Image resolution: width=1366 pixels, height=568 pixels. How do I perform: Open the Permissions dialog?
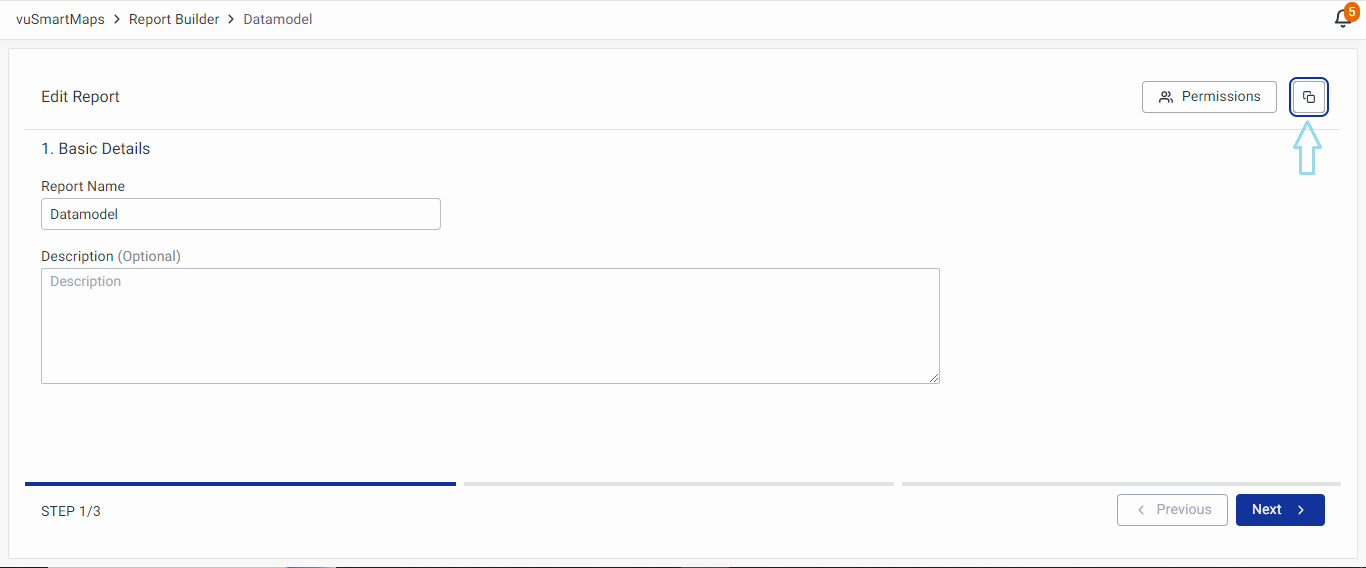point(1209,97)
